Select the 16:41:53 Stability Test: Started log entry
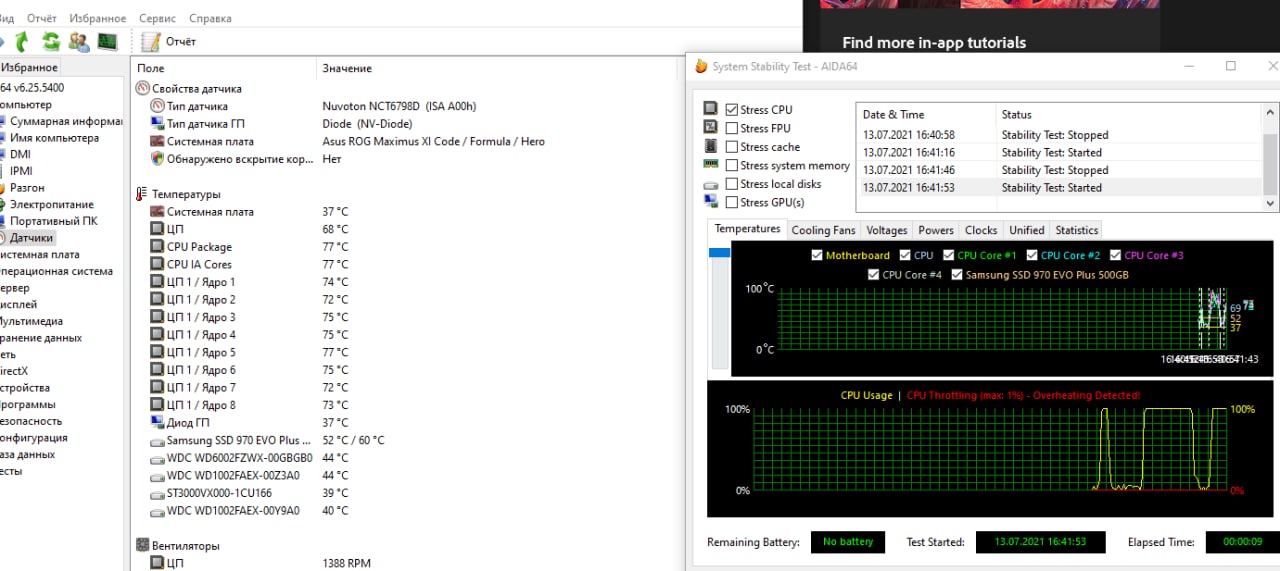This screenshot has height=571, width=1280. pos(1060,188)
